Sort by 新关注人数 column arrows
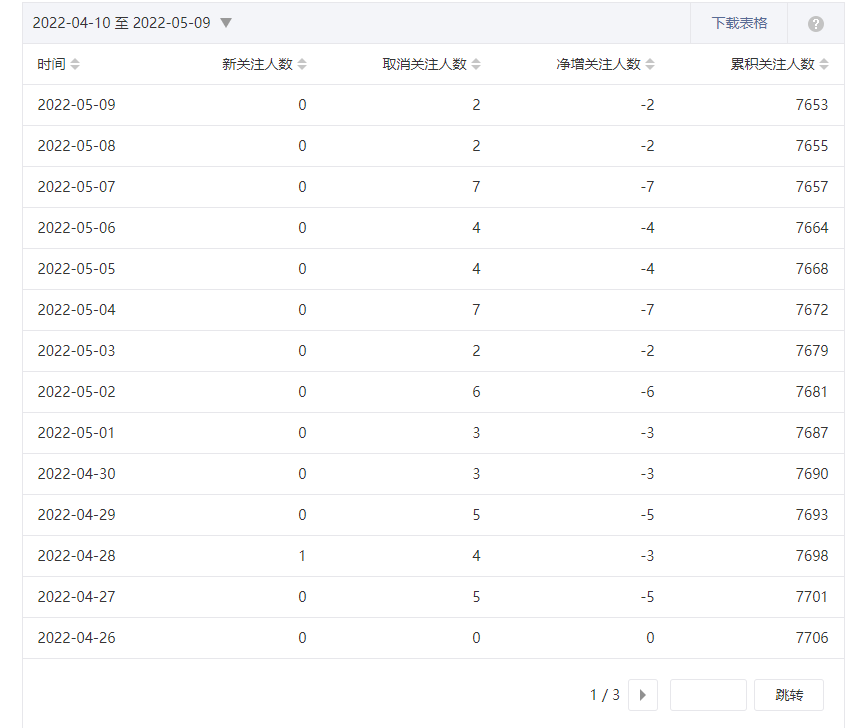This screenshot has height=728, width=865. tap(302, 64)
